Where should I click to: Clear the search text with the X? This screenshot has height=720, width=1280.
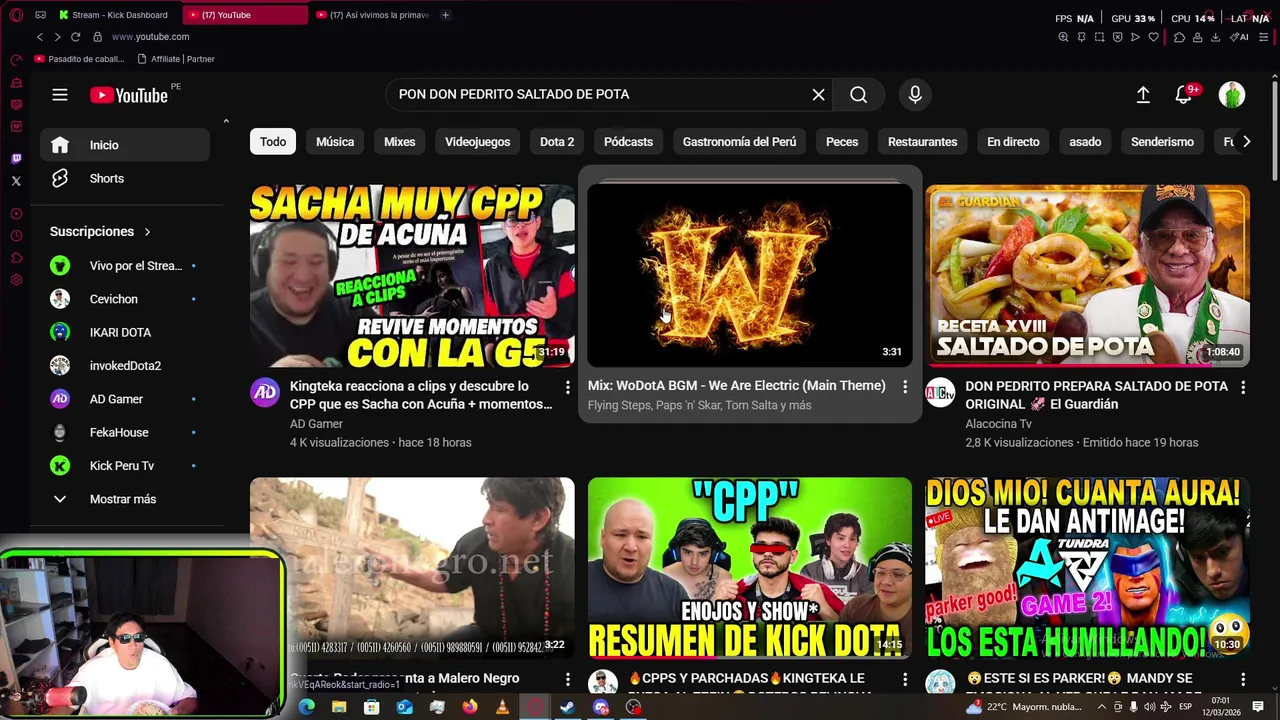point(818,94)
